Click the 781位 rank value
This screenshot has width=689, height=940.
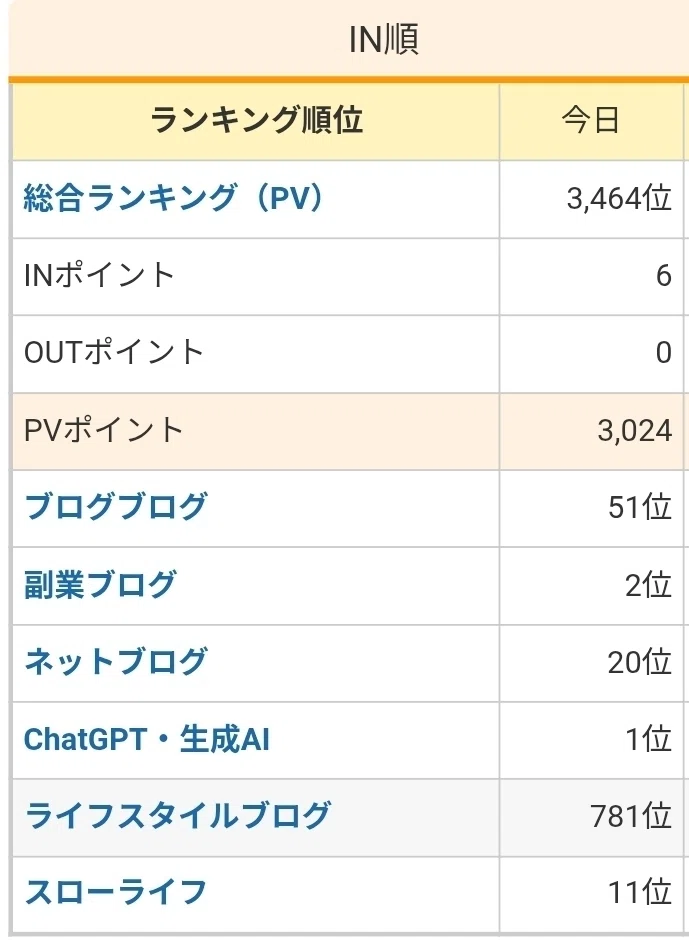pos(631,816)
